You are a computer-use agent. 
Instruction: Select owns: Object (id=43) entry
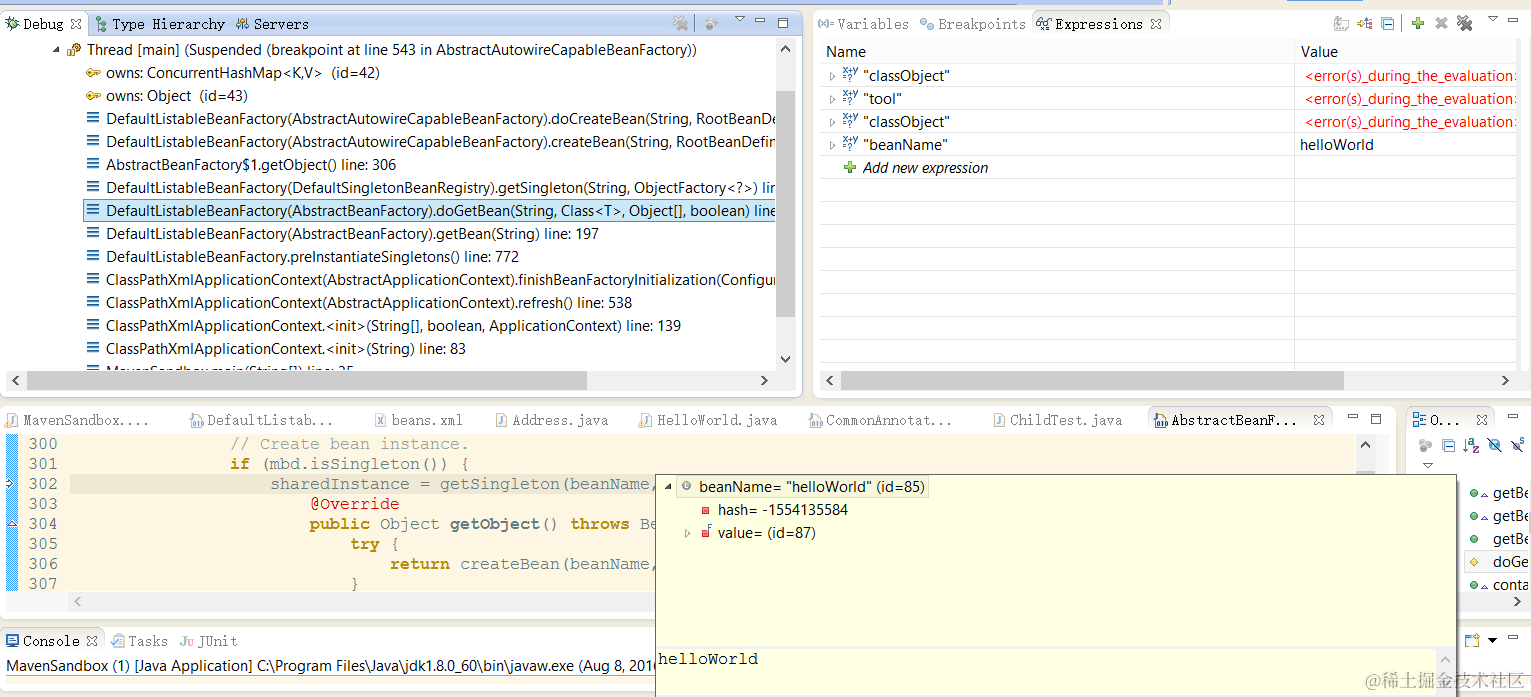(x=166, y=96)
